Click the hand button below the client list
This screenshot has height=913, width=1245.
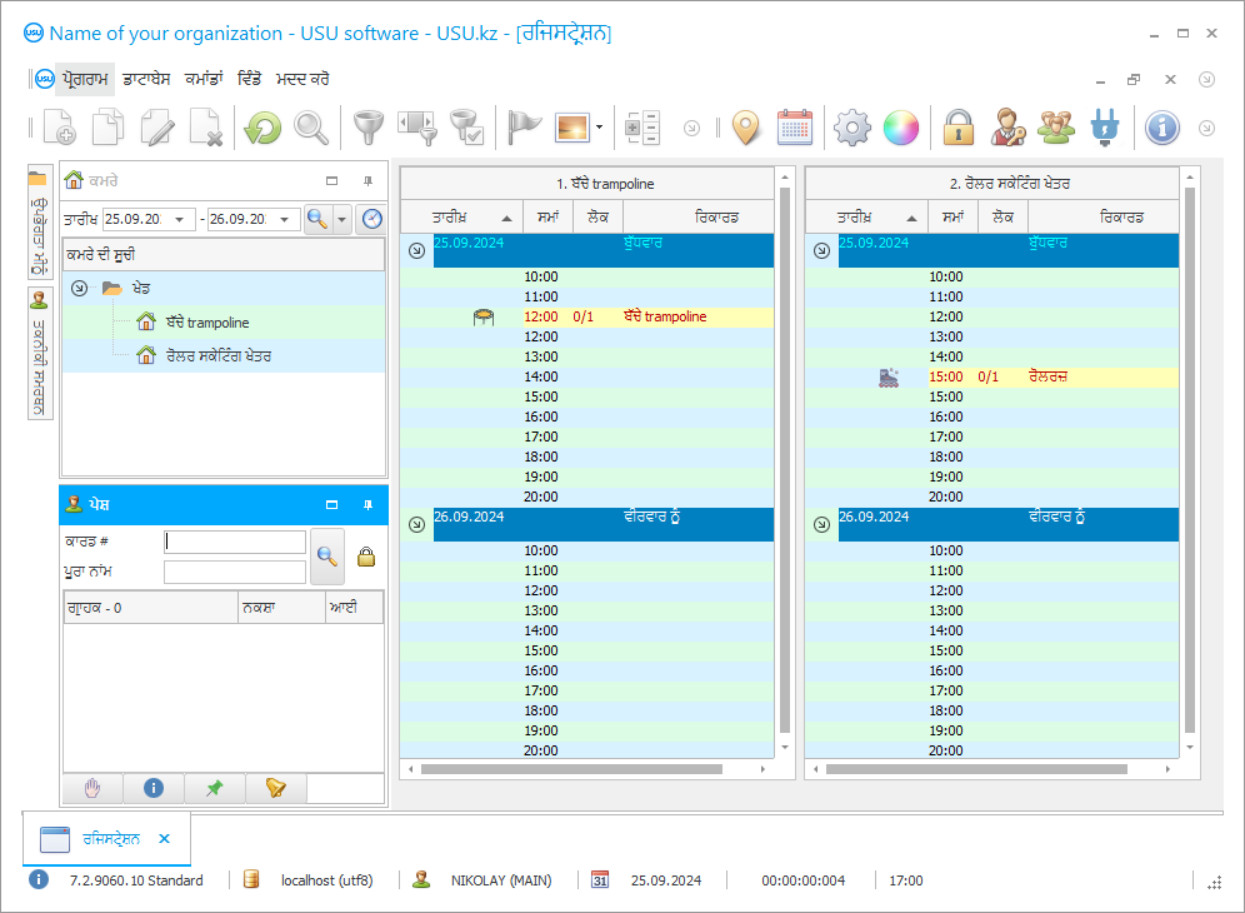click(x=93, y=789)
